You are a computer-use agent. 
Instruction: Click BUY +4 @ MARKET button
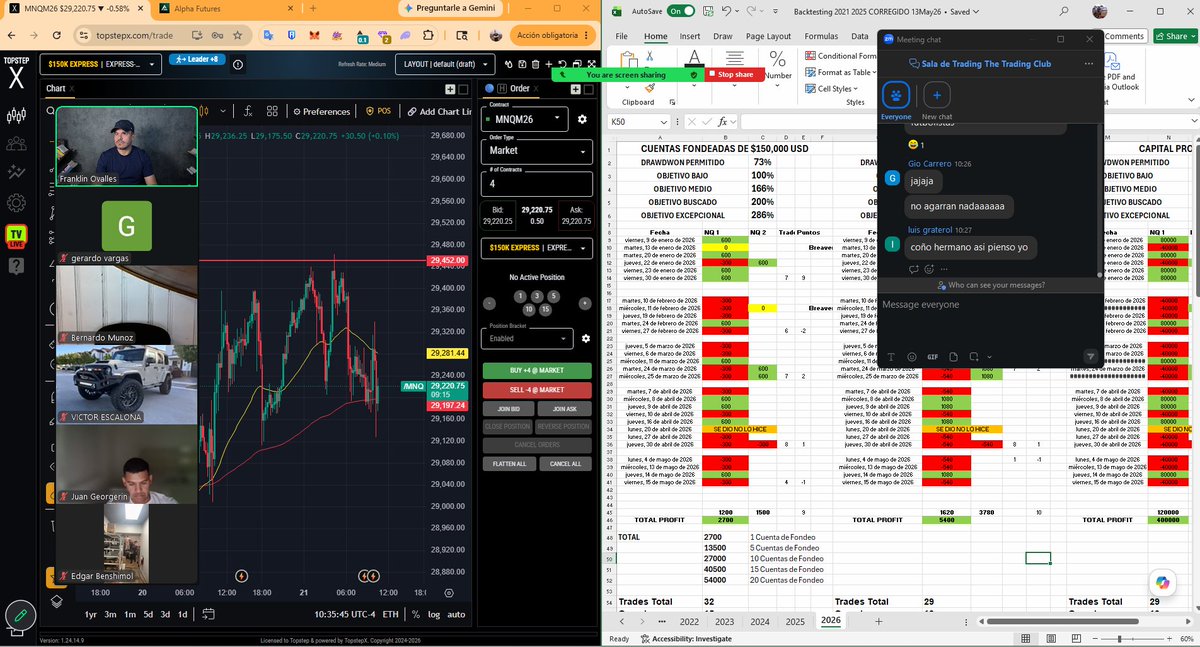coord(537,371)
